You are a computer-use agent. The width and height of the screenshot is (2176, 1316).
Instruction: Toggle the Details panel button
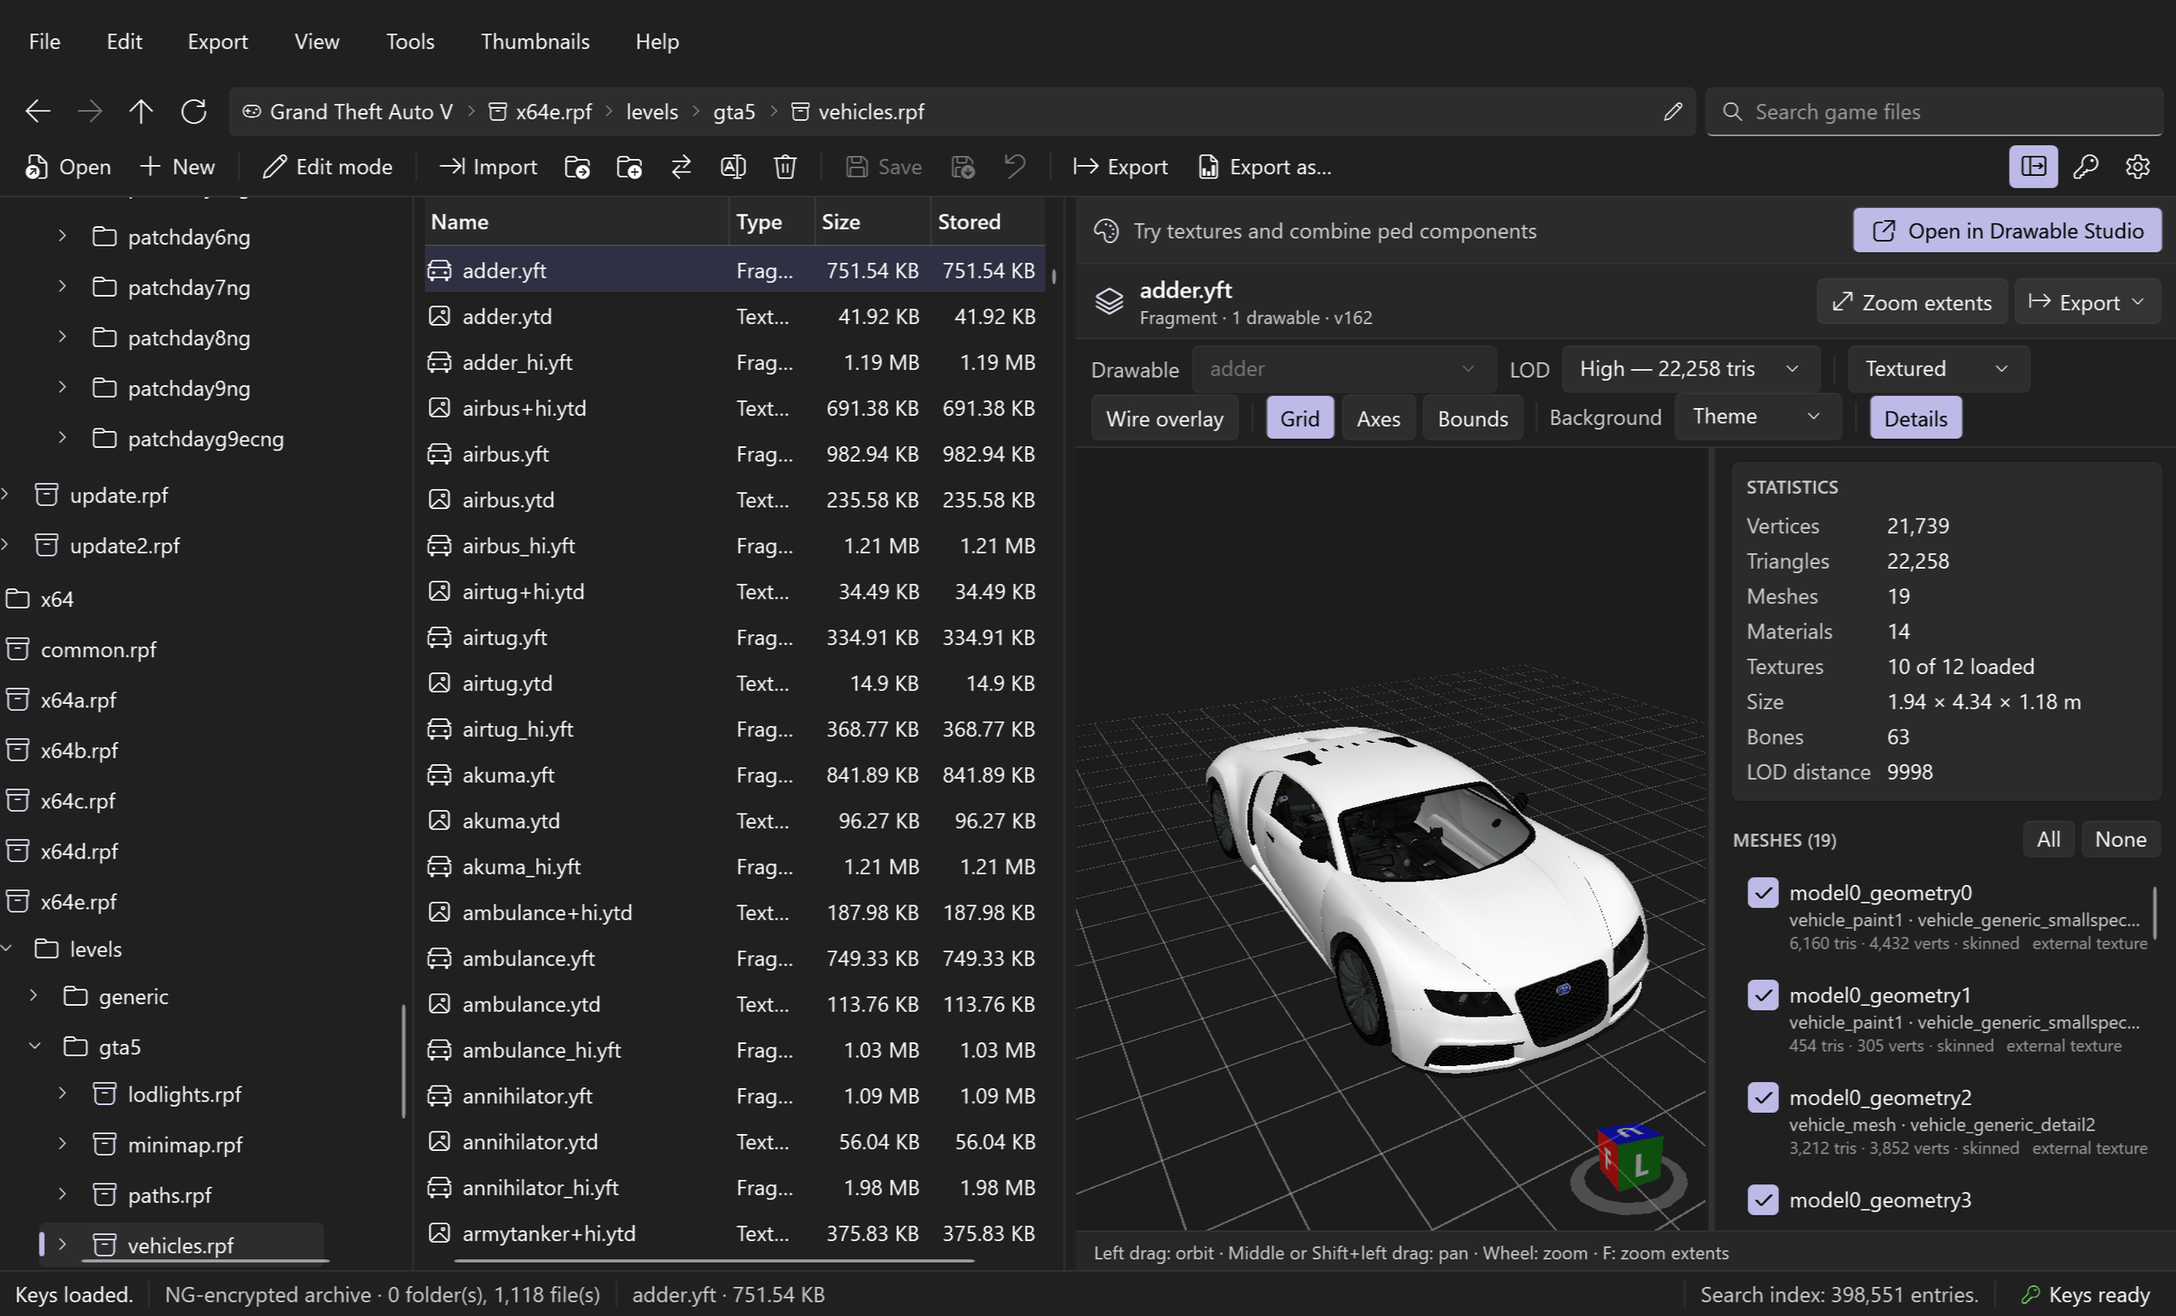tap(1915, 418)
